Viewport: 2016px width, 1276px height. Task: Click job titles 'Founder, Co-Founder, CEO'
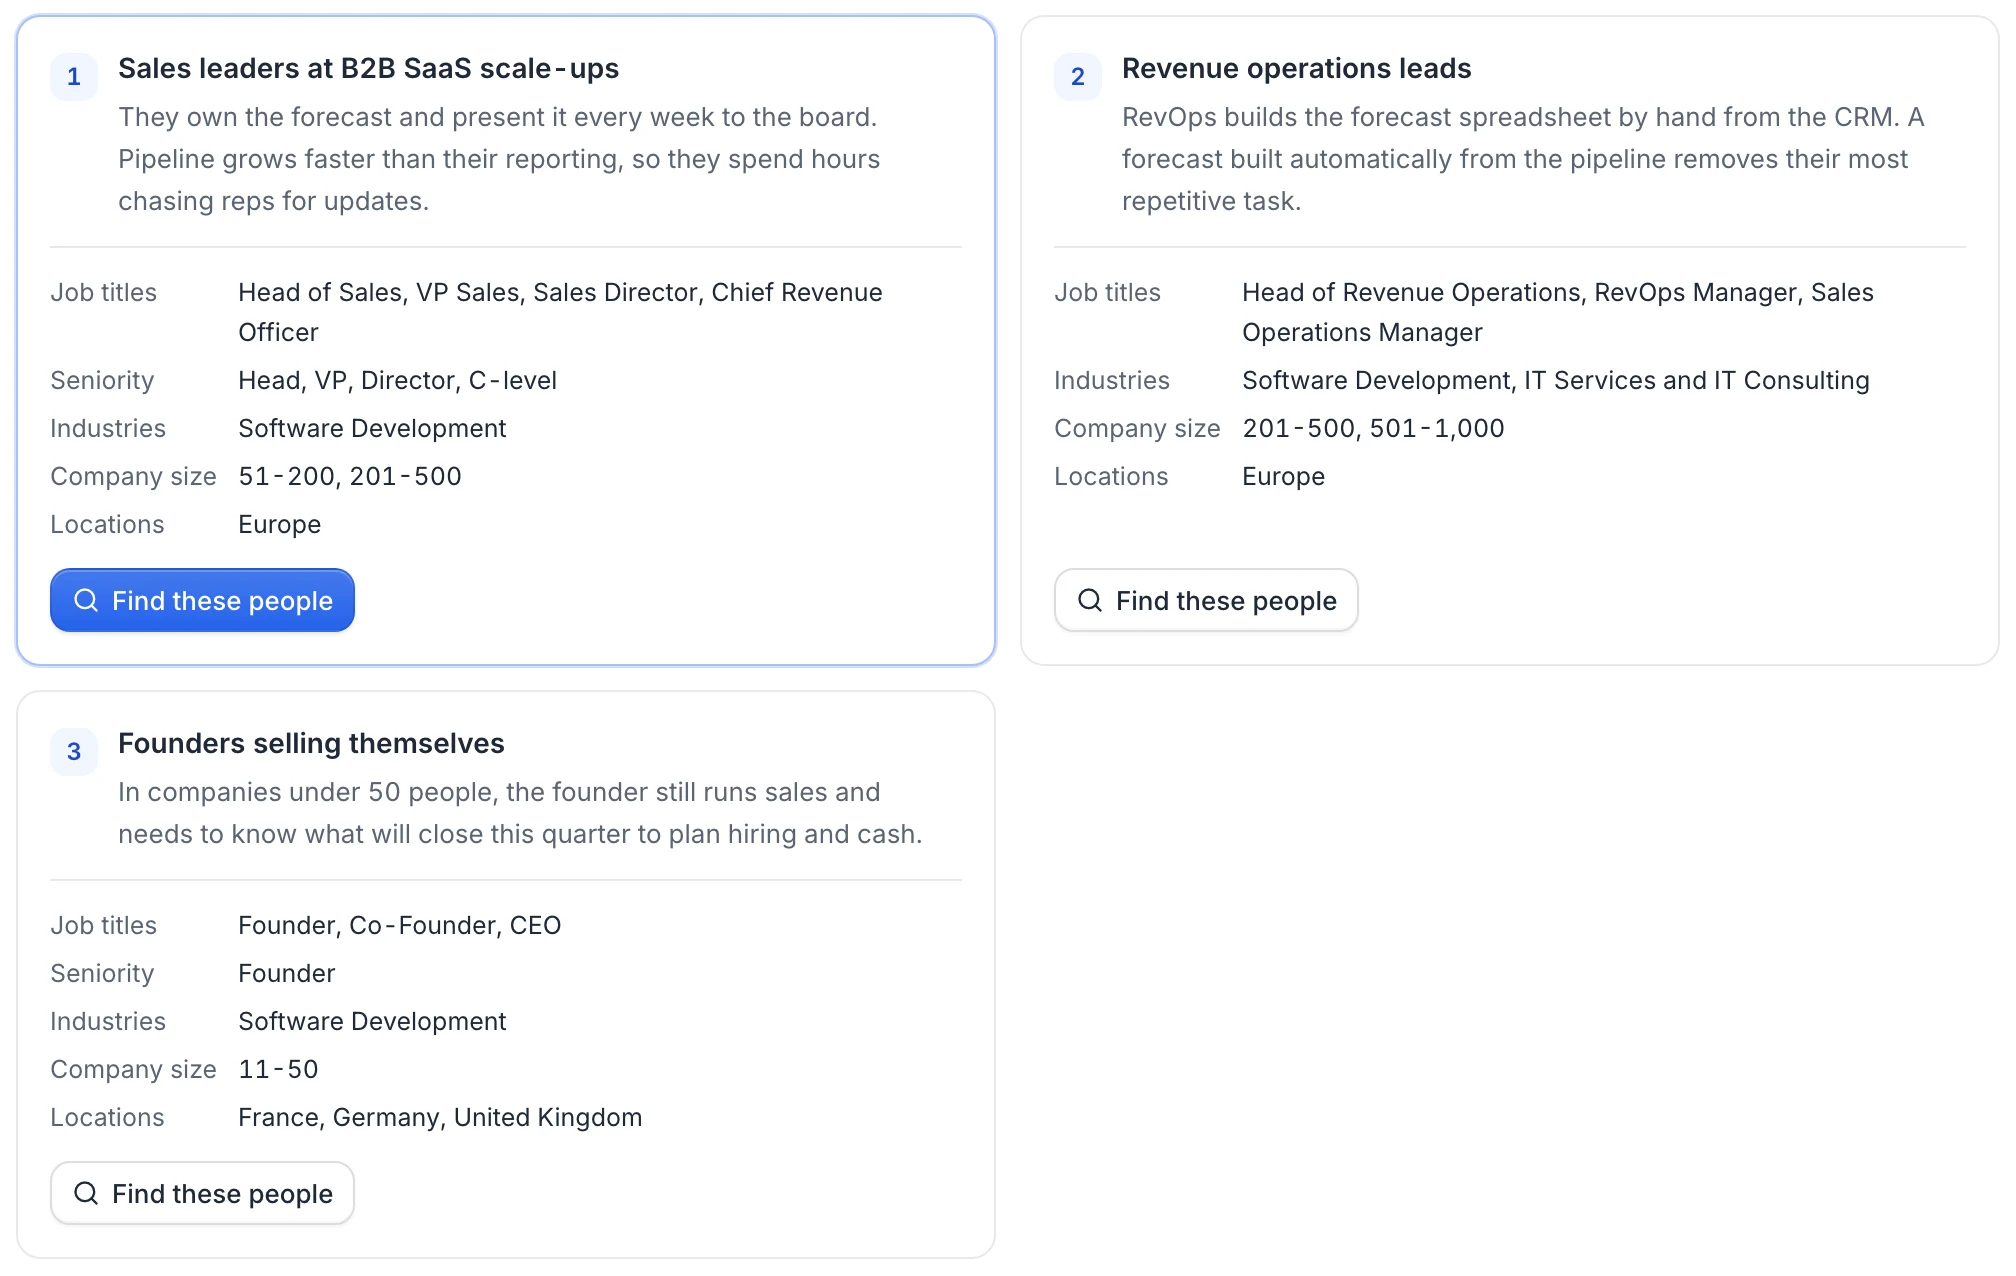click(x=399, y=925)
